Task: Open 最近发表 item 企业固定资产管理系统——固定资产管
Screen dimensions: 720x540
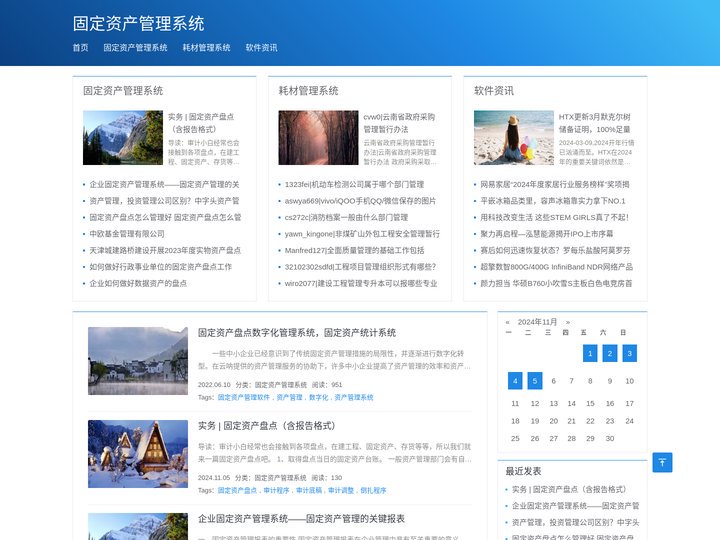Action: 575,506
